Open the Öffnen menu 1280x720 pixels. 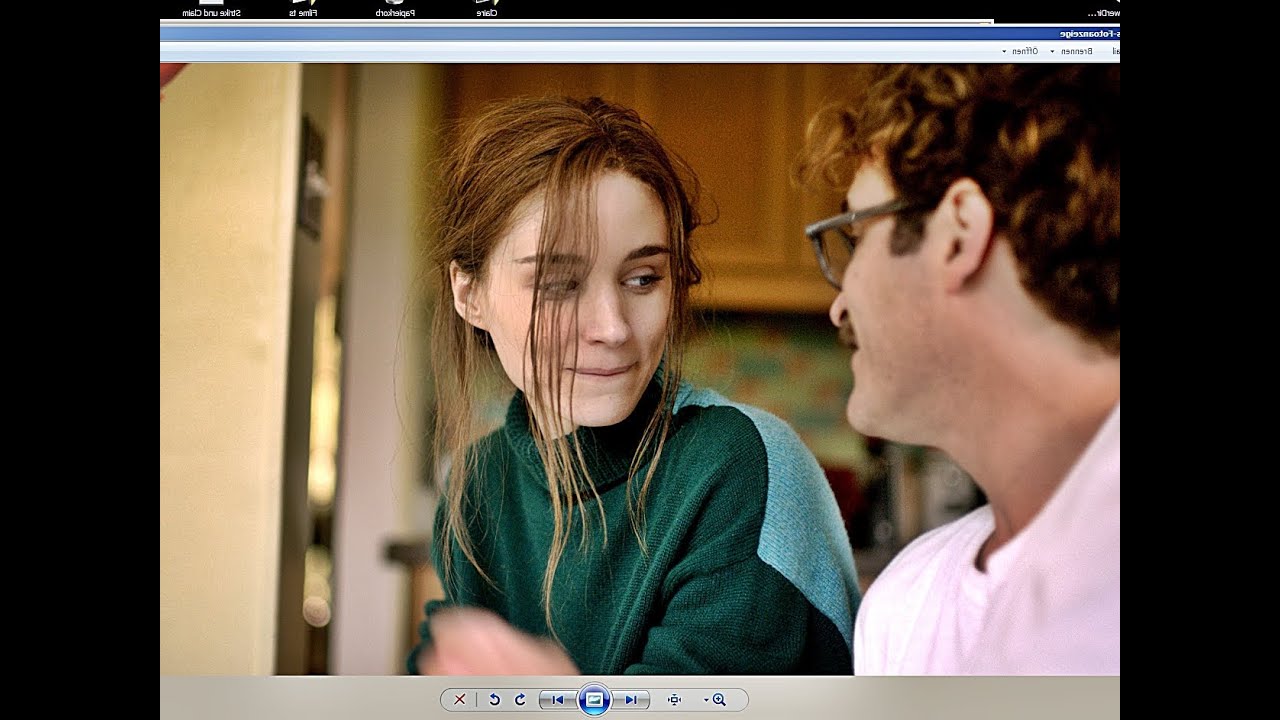pos(1025,51)
